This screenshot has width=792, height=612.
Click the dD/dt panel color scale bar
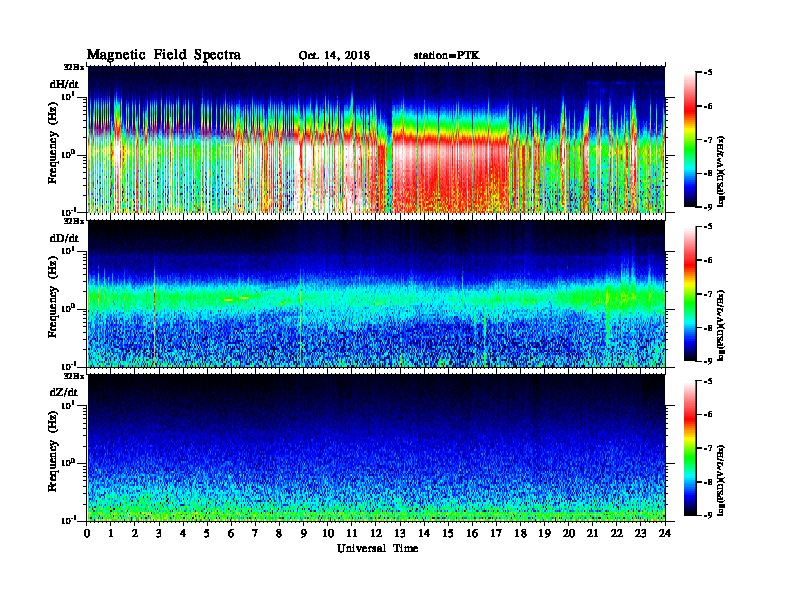point(690,294)
